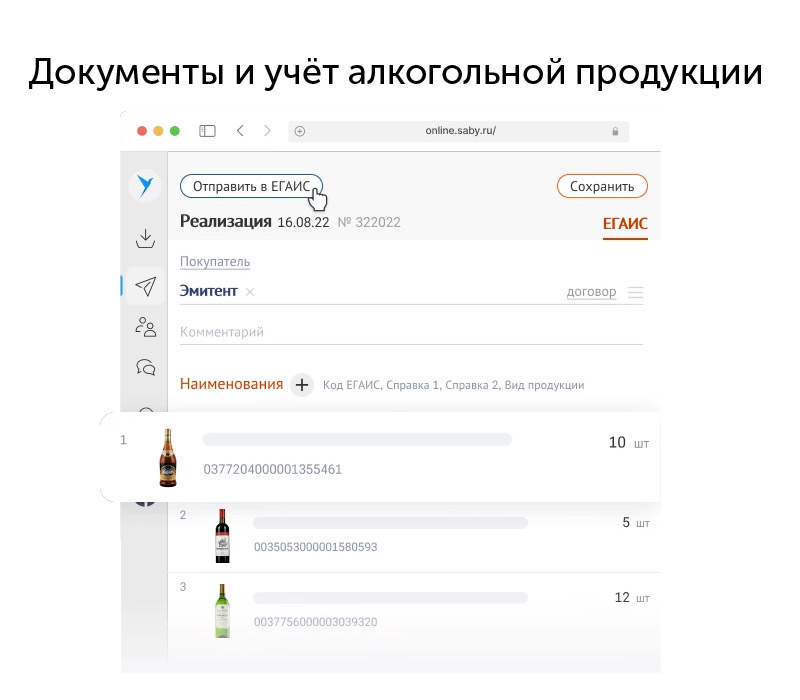This screenshot has width=800, height=700.
Task: Click the Сохранить button
Action: pyautogui.click(x=602, y=187)
